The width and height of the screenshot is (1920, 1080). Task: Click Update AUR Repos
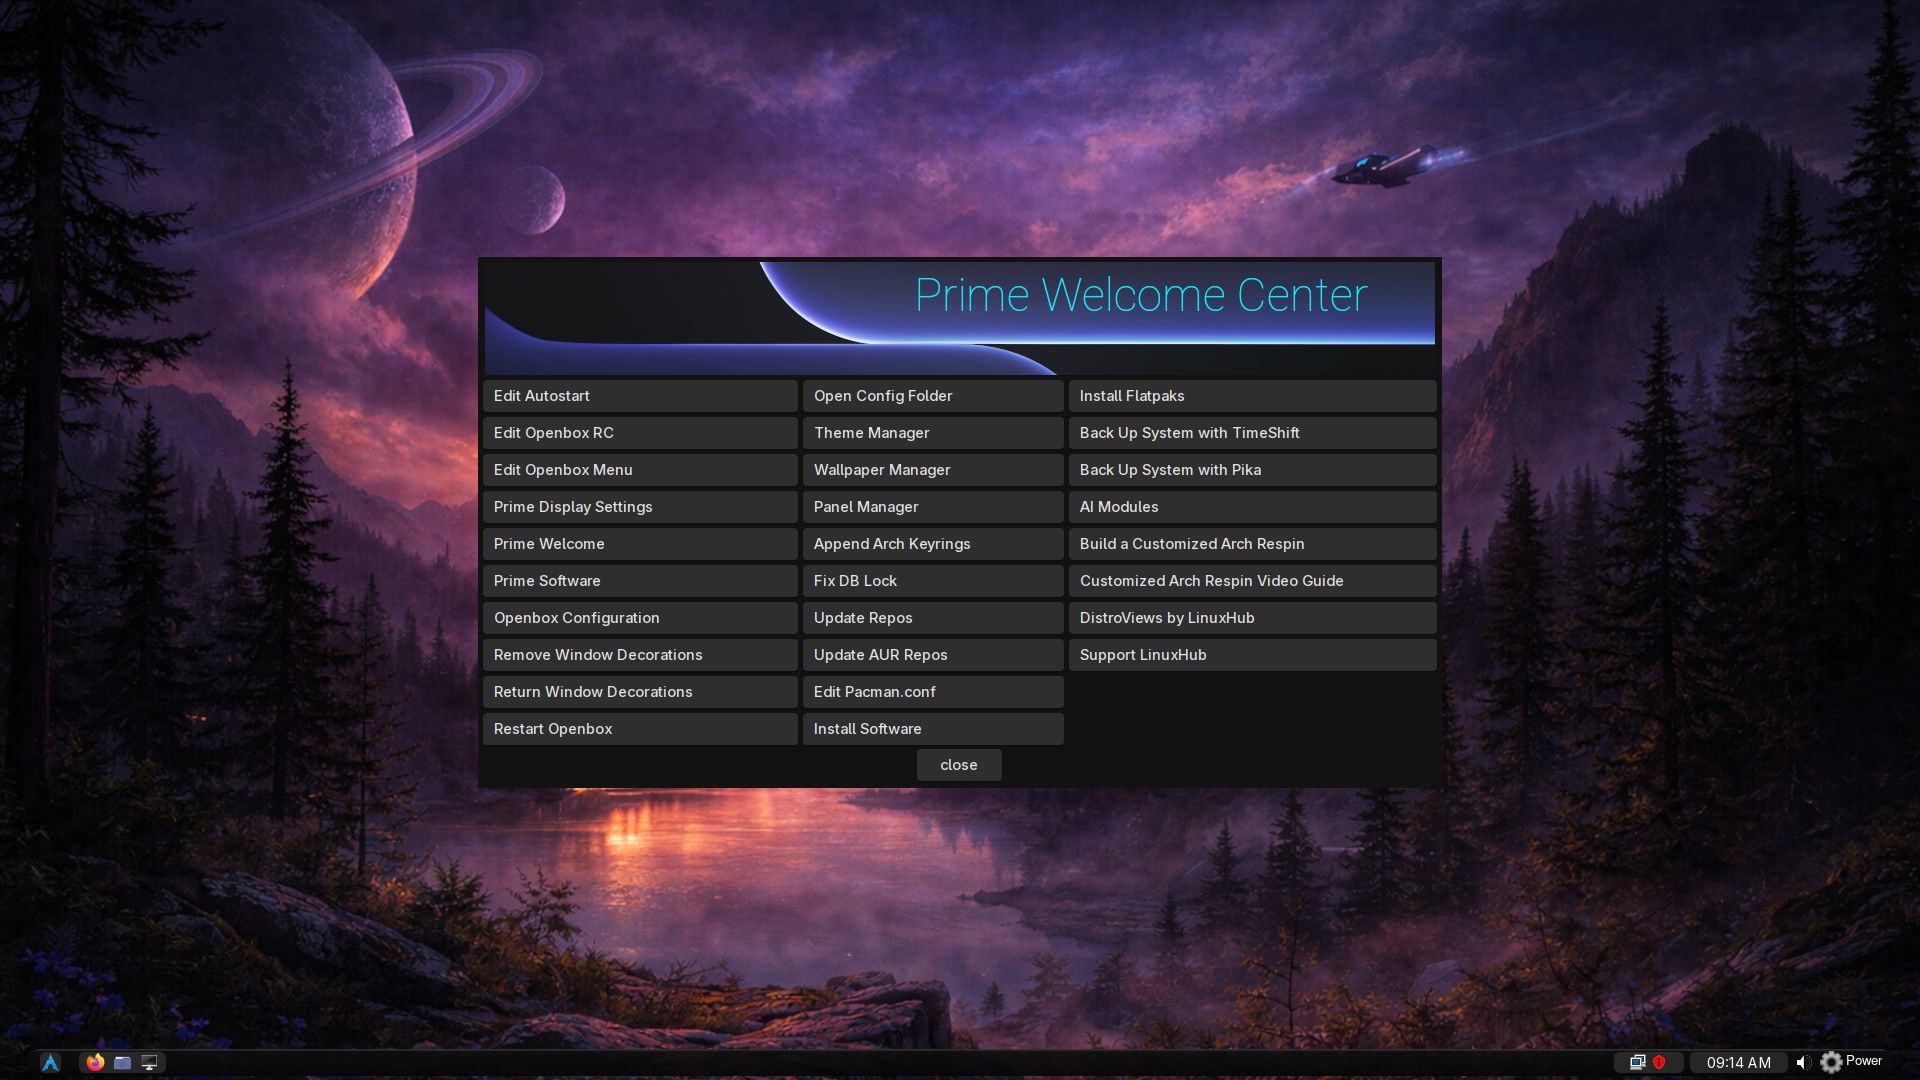click(932, 655)
